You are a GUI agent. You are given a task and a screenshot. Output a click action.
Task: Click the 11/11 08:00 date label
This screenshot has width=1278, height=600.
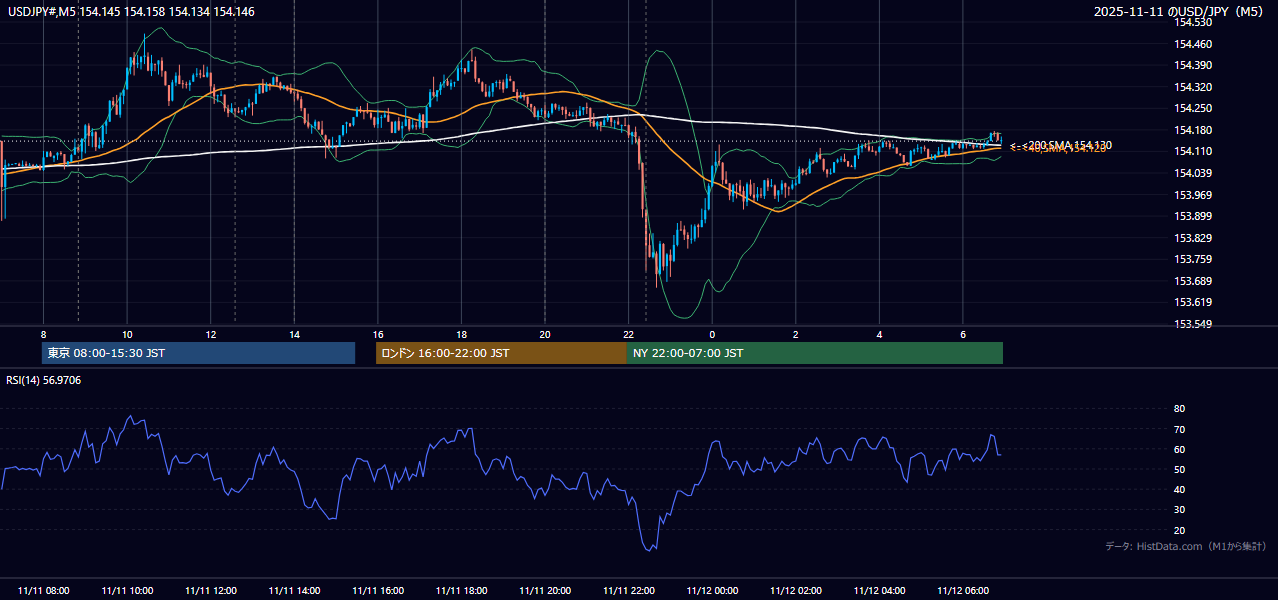(44, 591)
